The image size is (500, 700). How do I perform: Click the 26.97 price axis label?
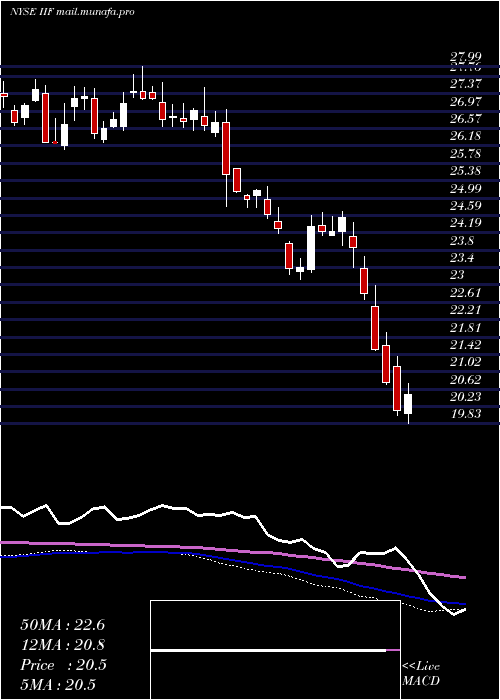pyautogui.click(x=466, y=101)
